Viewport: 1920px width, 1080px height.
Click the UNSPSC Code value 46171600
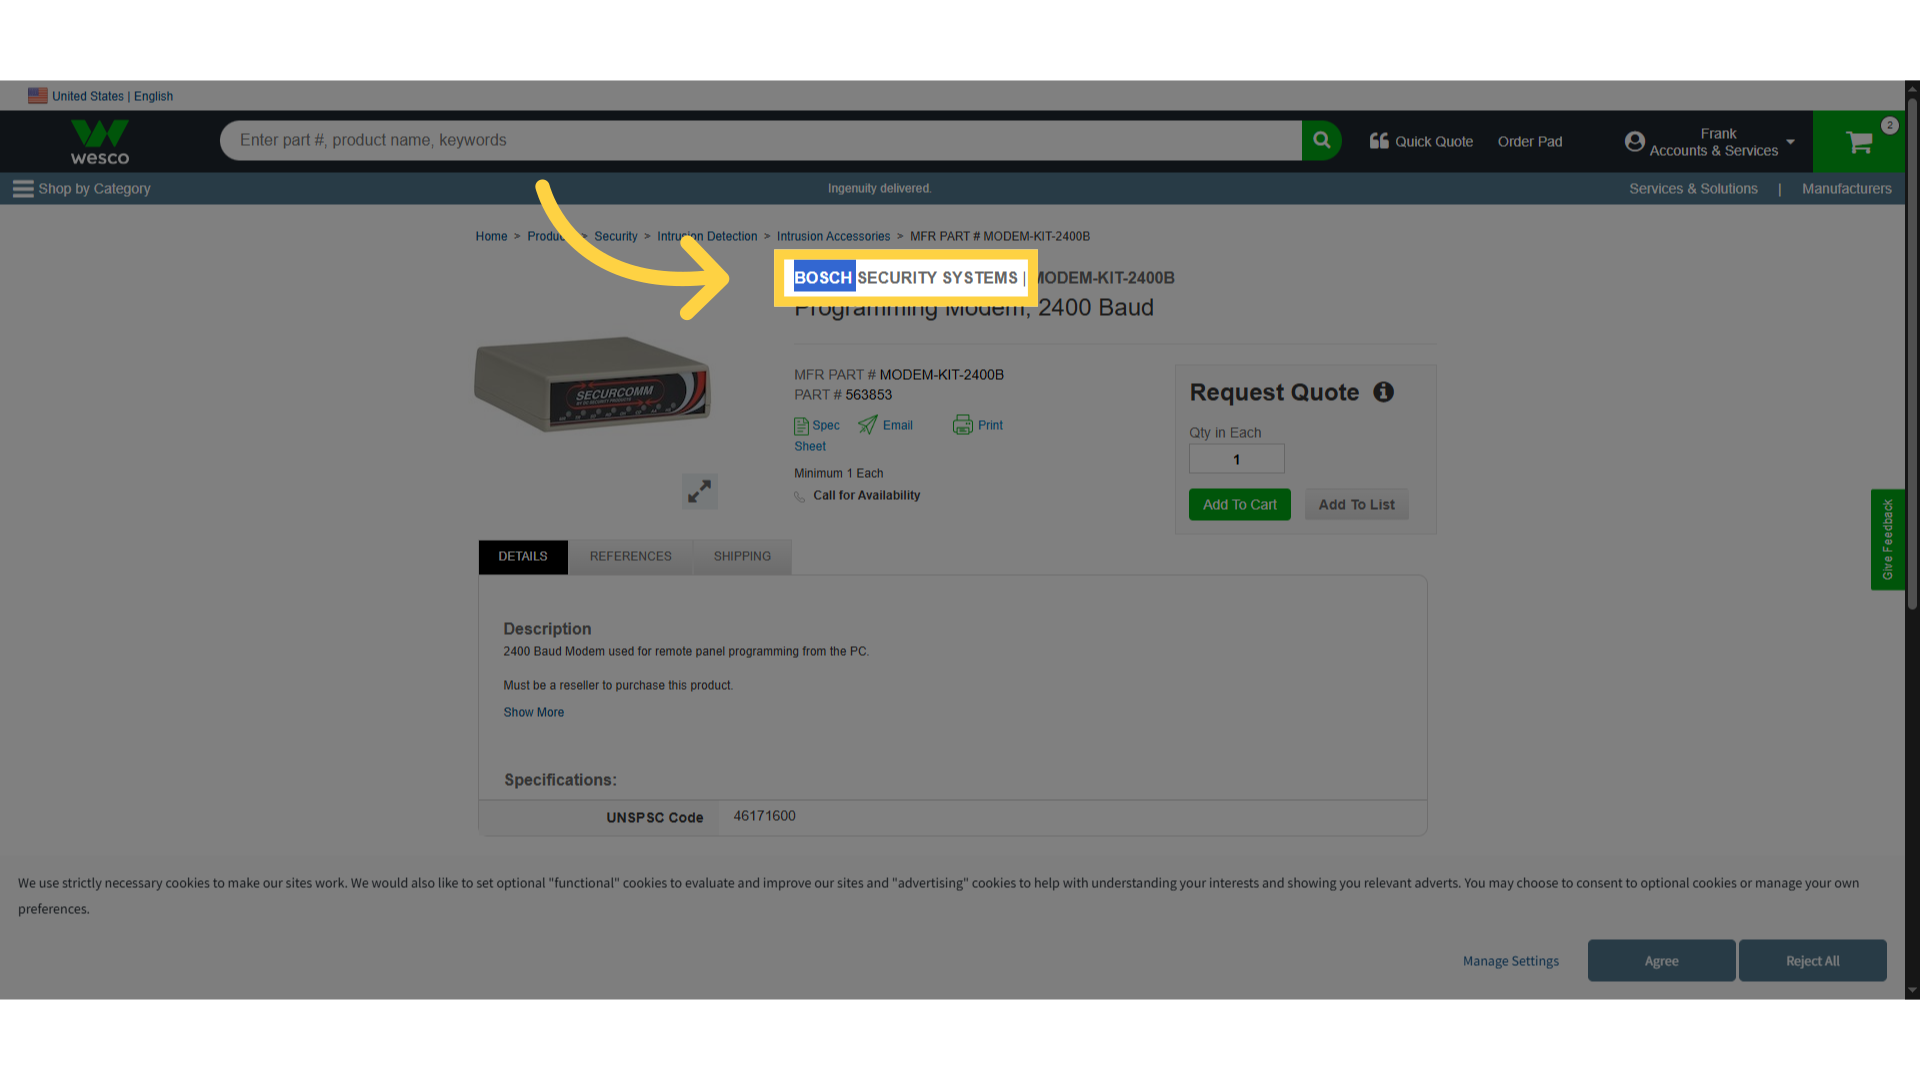(764, 816)
